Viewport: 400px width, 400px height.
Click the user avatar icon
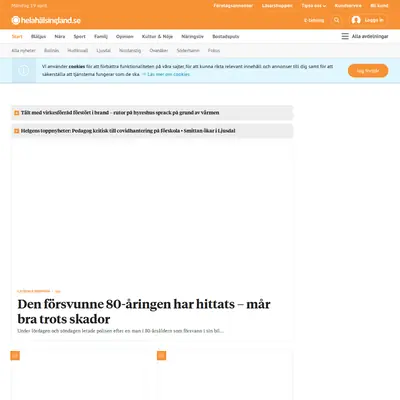(356, 20)
